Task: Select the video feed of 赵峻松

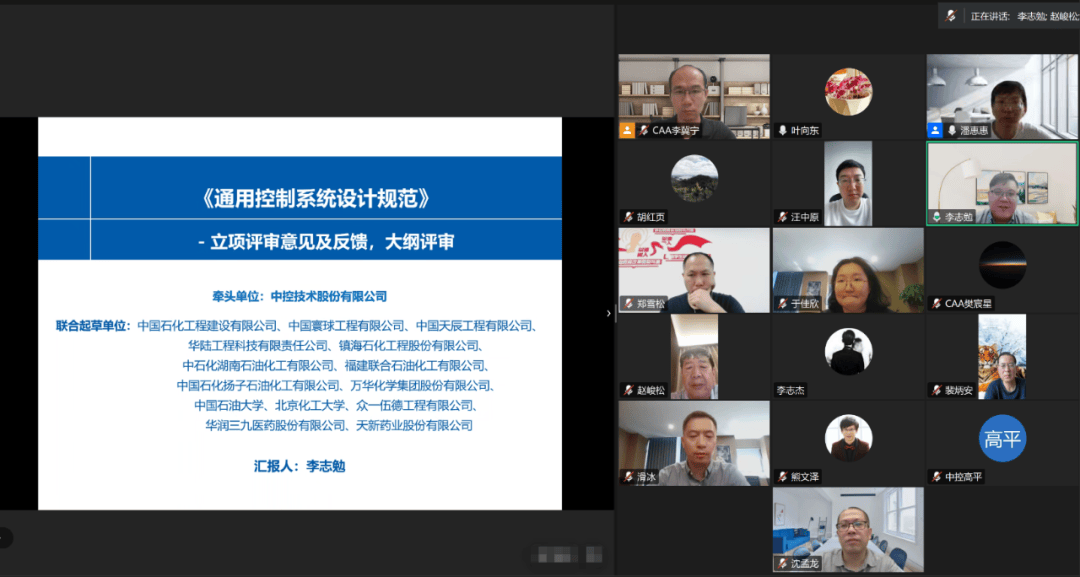Action: point(694,357)
